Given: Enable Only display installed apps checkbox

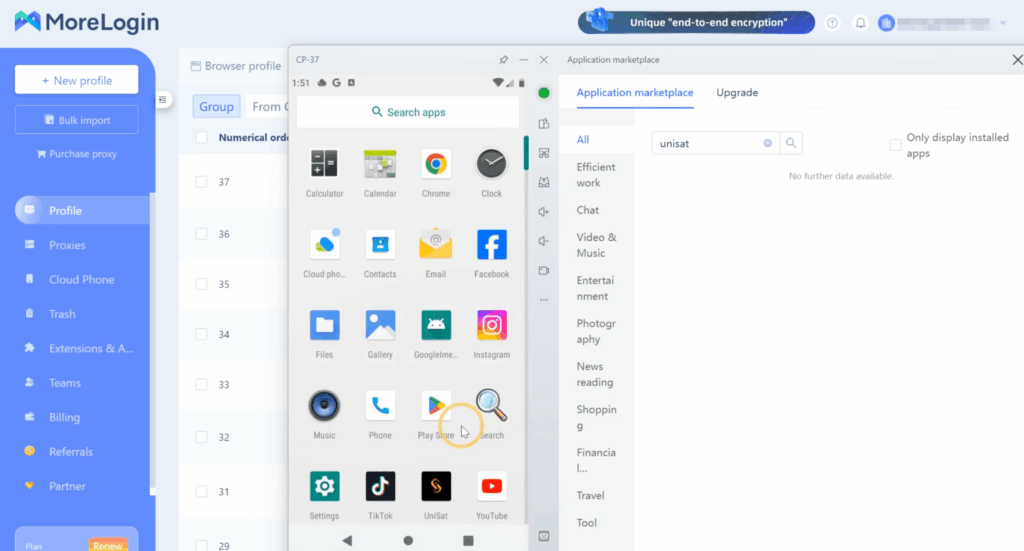Looking at the screenshot, I should (895, 145).
